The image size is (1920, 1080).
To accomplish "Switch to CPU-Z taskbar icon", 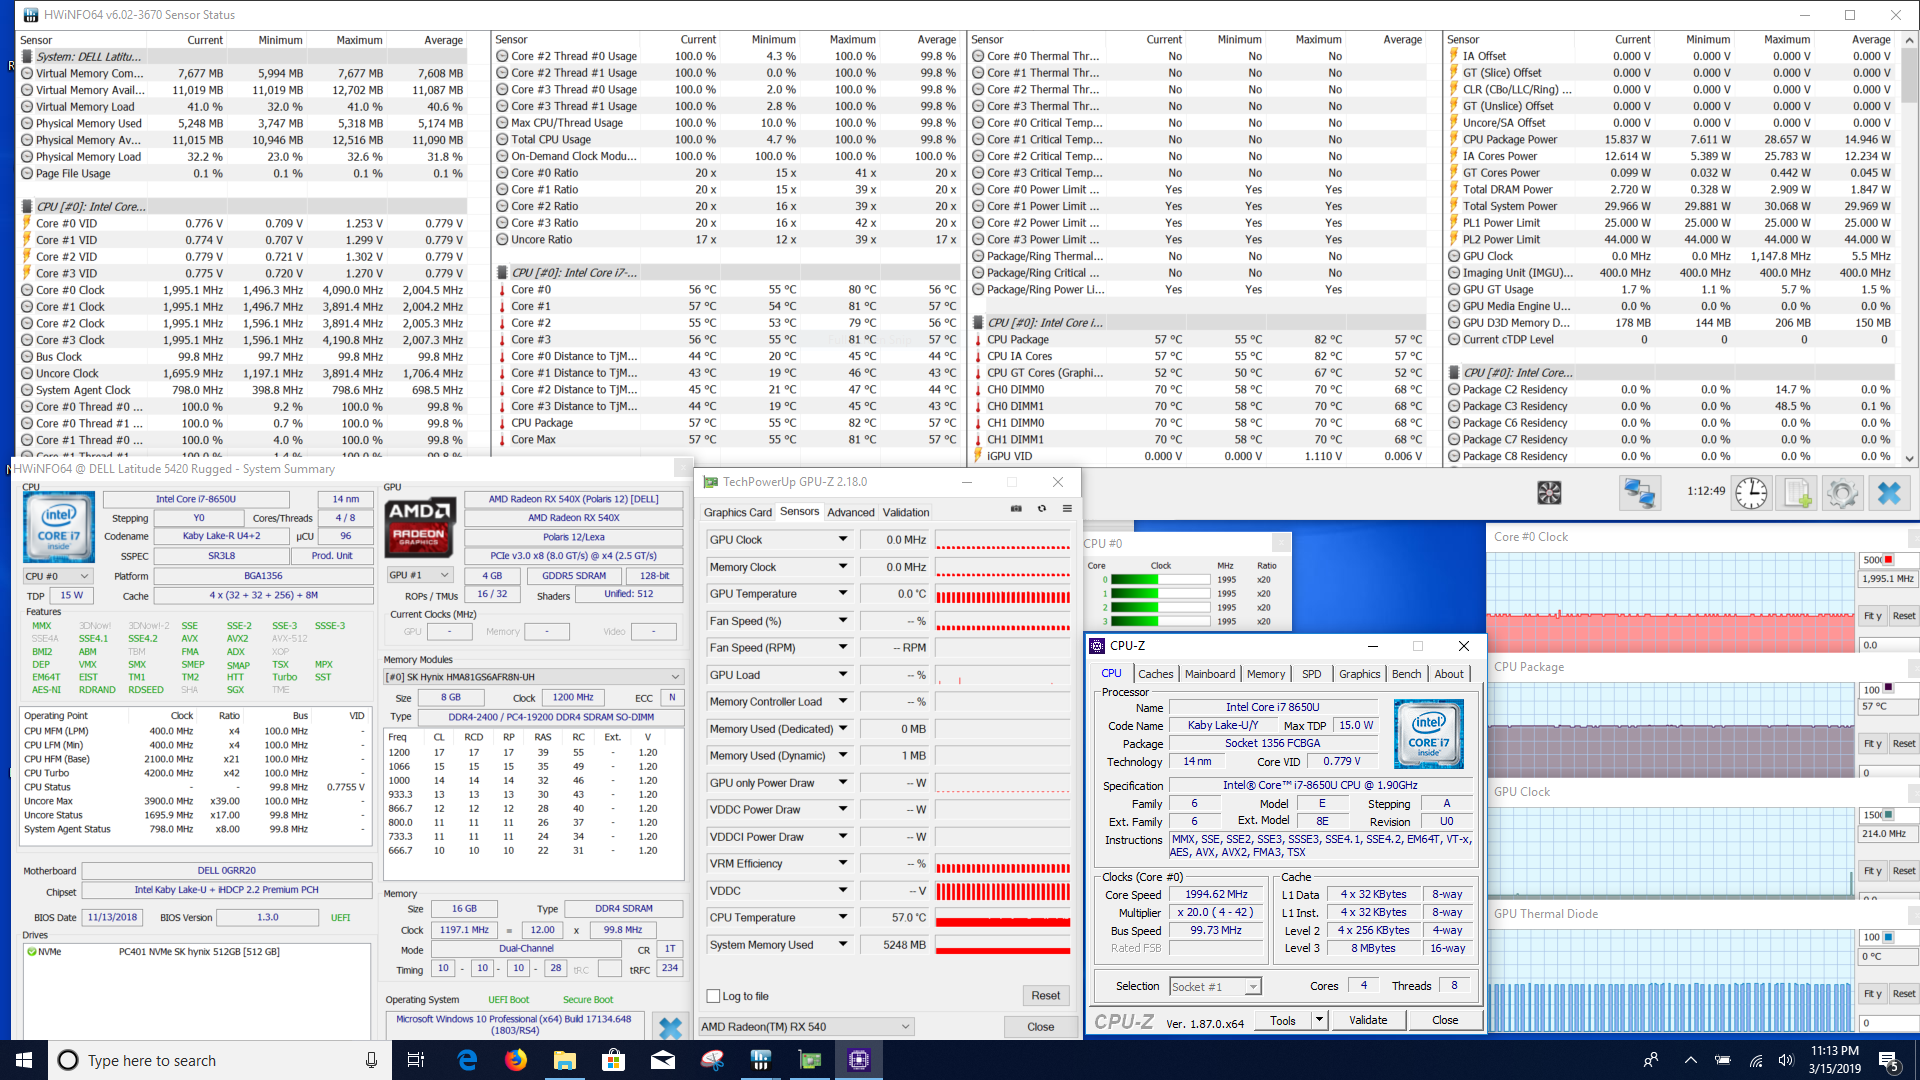I will coord(859,1060).
